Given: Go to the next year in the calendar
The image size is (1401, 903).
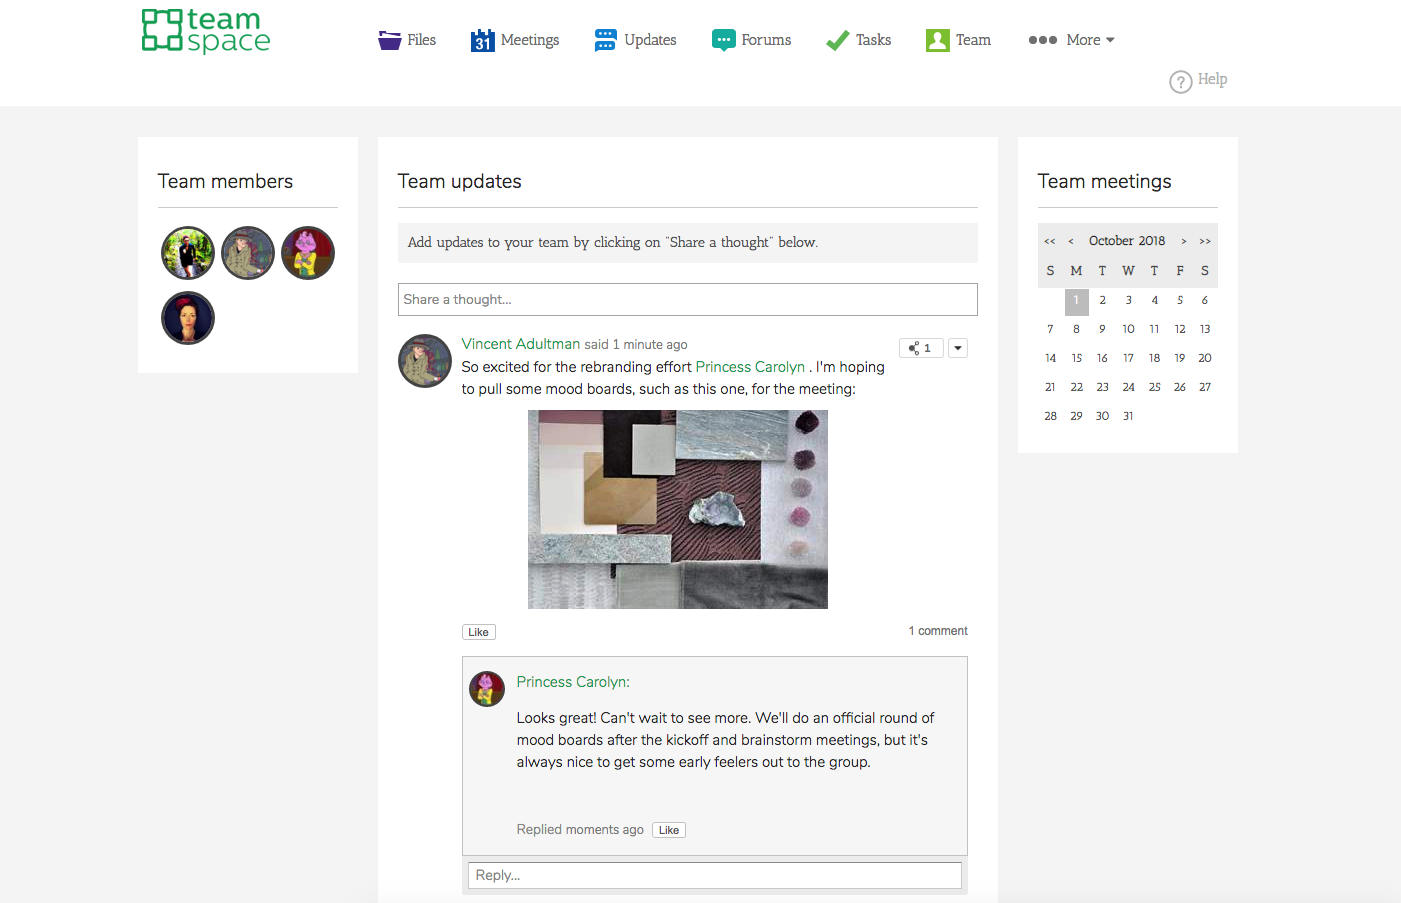Looking at the screenshot, I should coord(1205,241).
